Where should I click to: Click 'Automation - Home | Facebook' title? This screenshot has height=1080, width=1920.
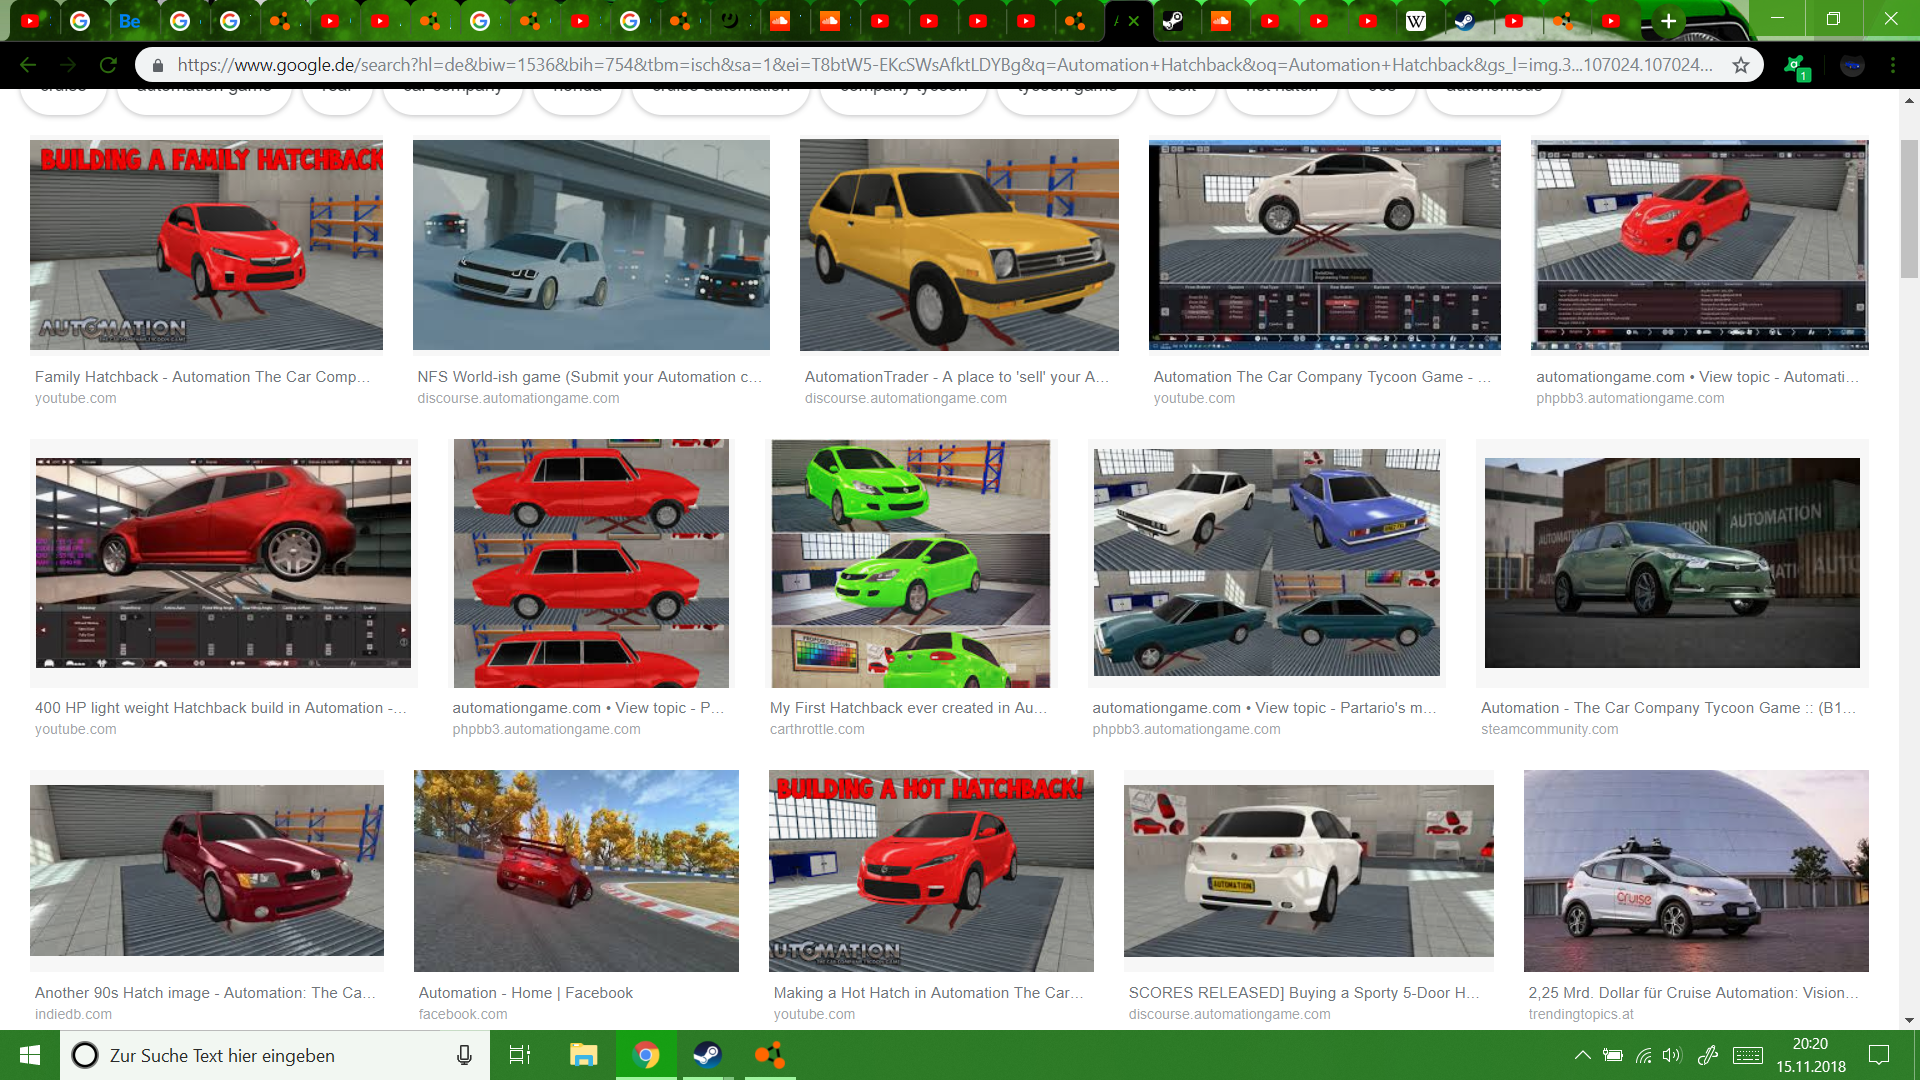(x=526, y=993)
